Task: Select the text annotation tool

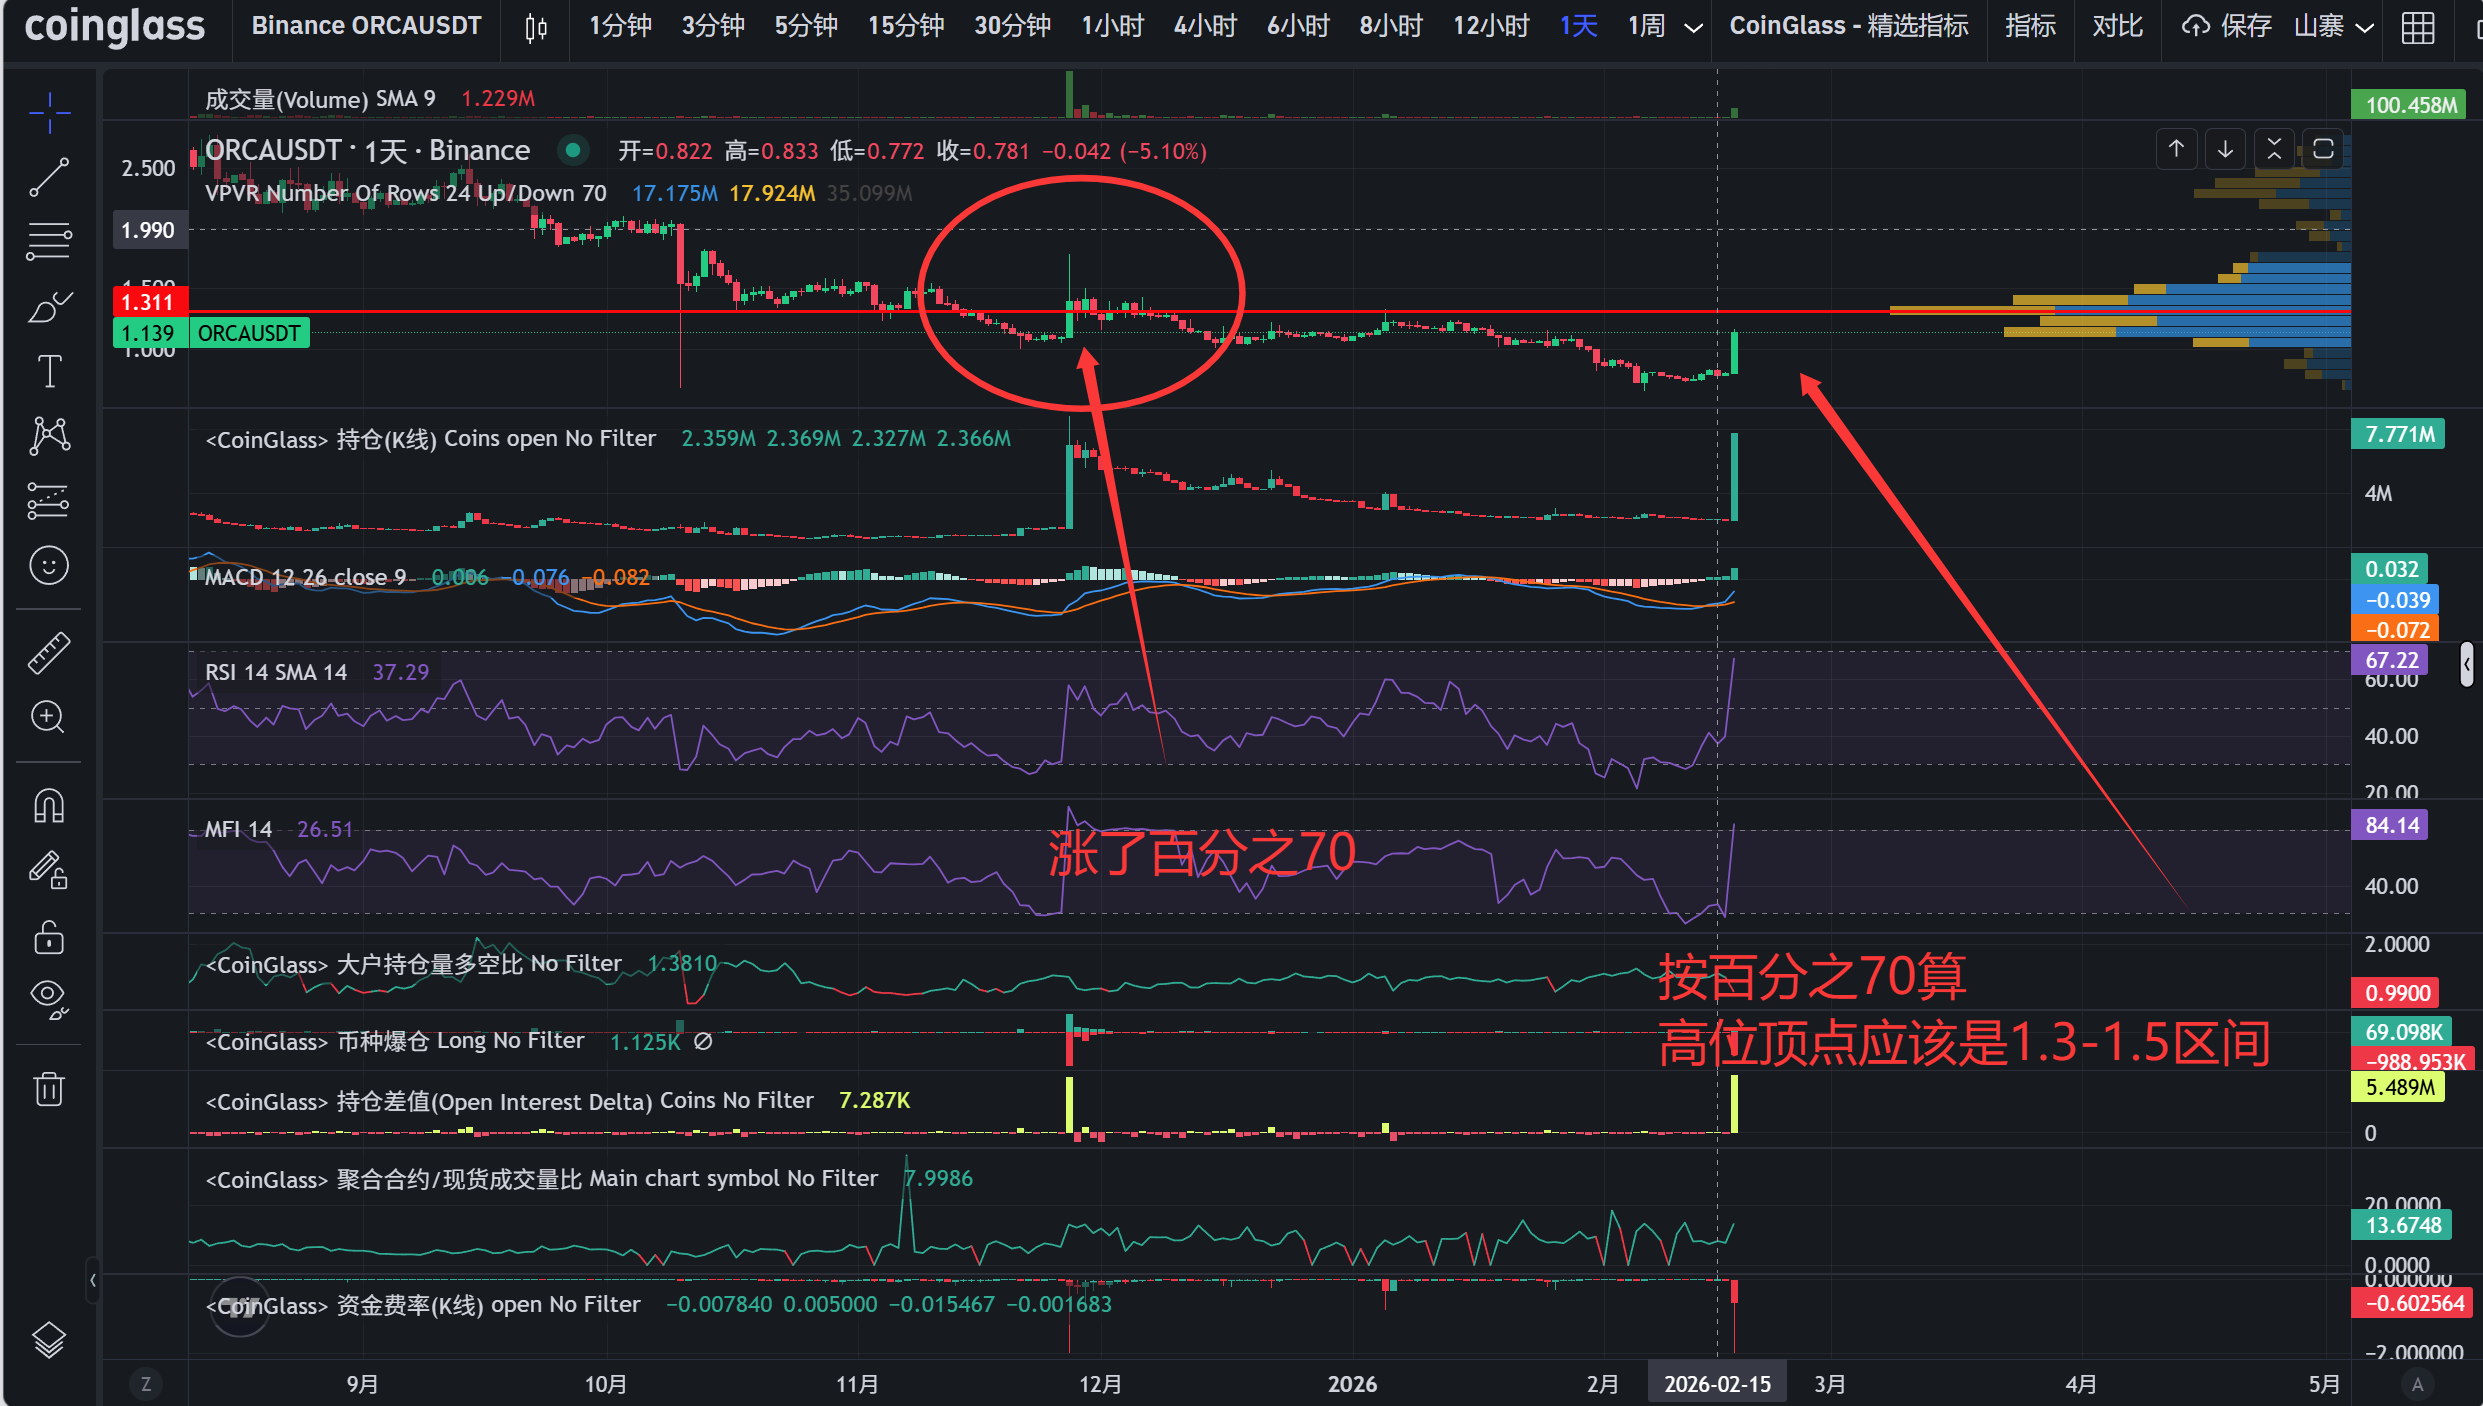Action: [48, 371]
